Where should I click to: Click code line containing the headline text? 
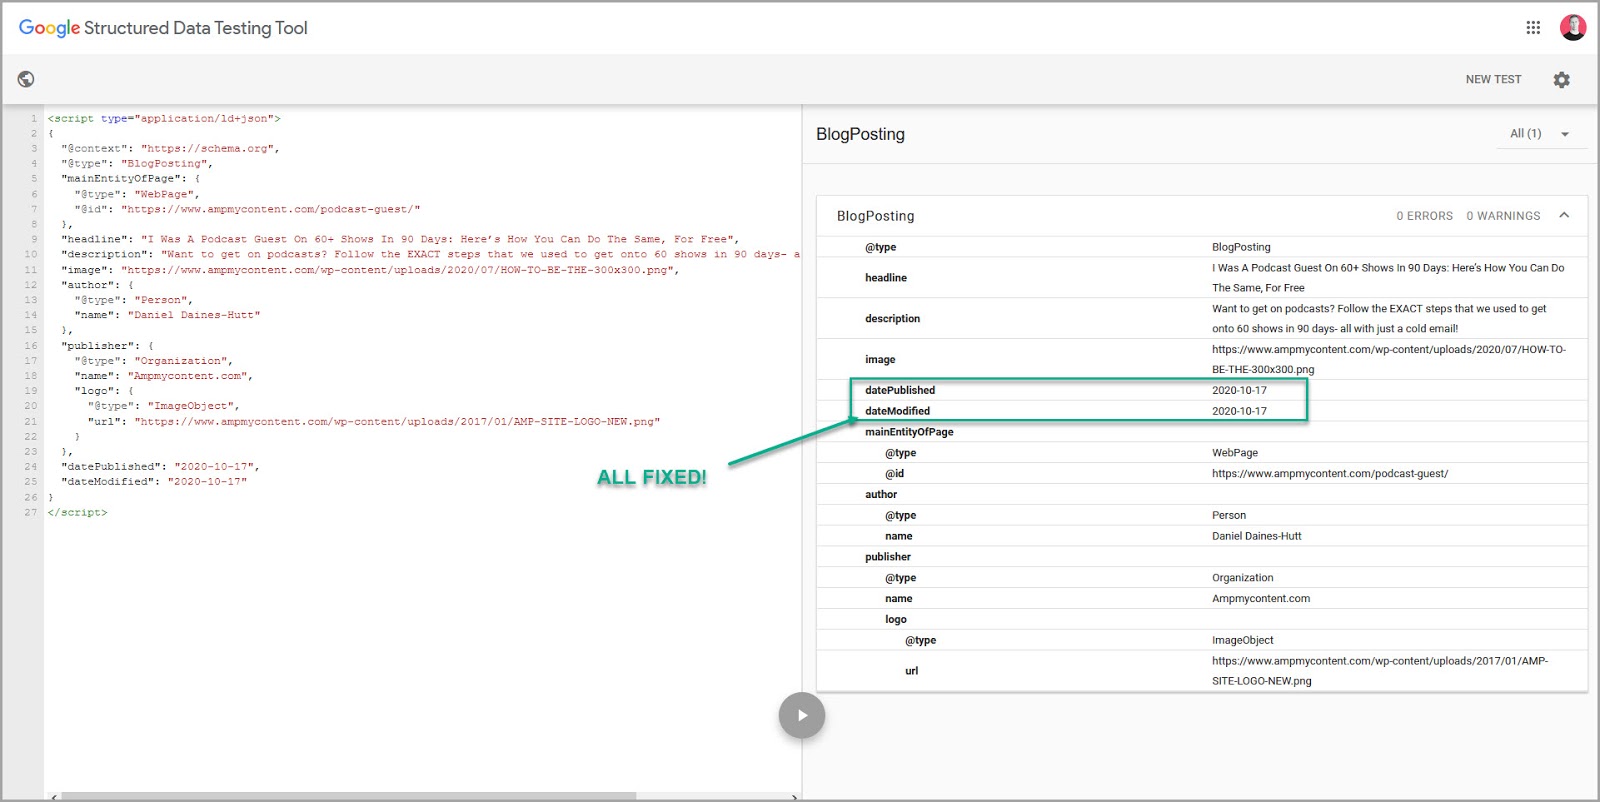point(400,240)
